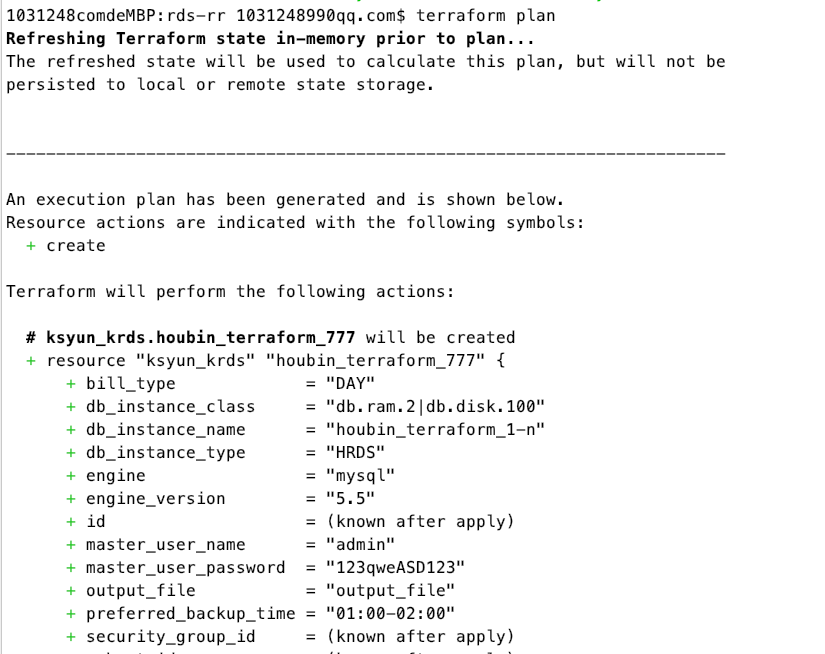Click the "HRDS" instance type value
This screenshot has height=654, width=825.
(355, 453)
